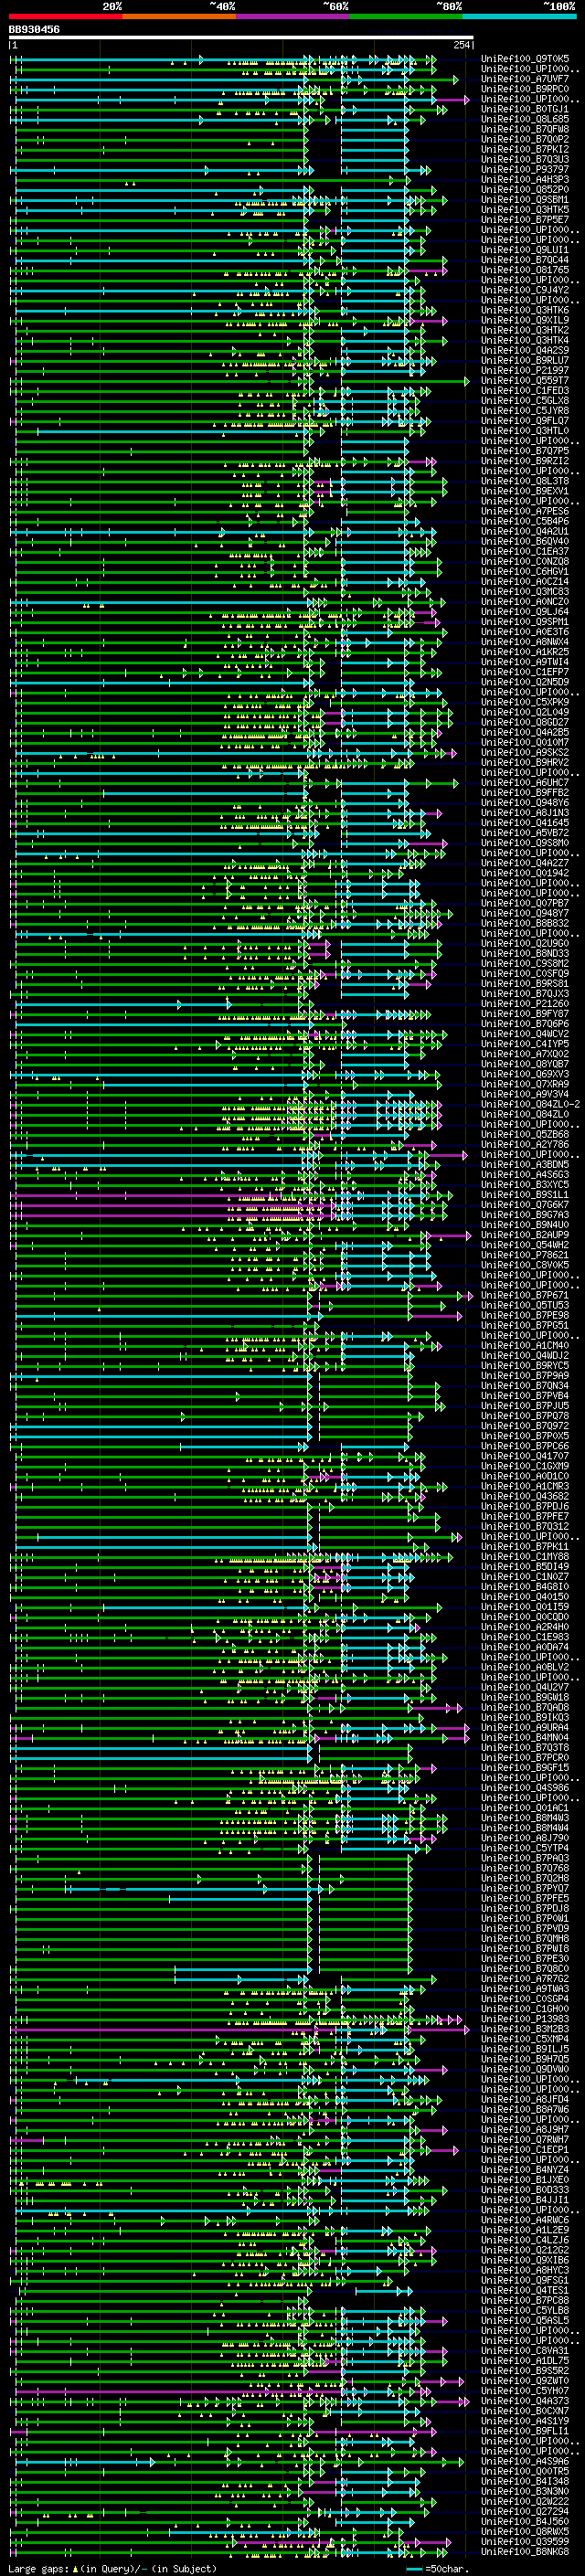
Task: Select hit UniRef100_C8V0K5
Action: [525, 1265]
